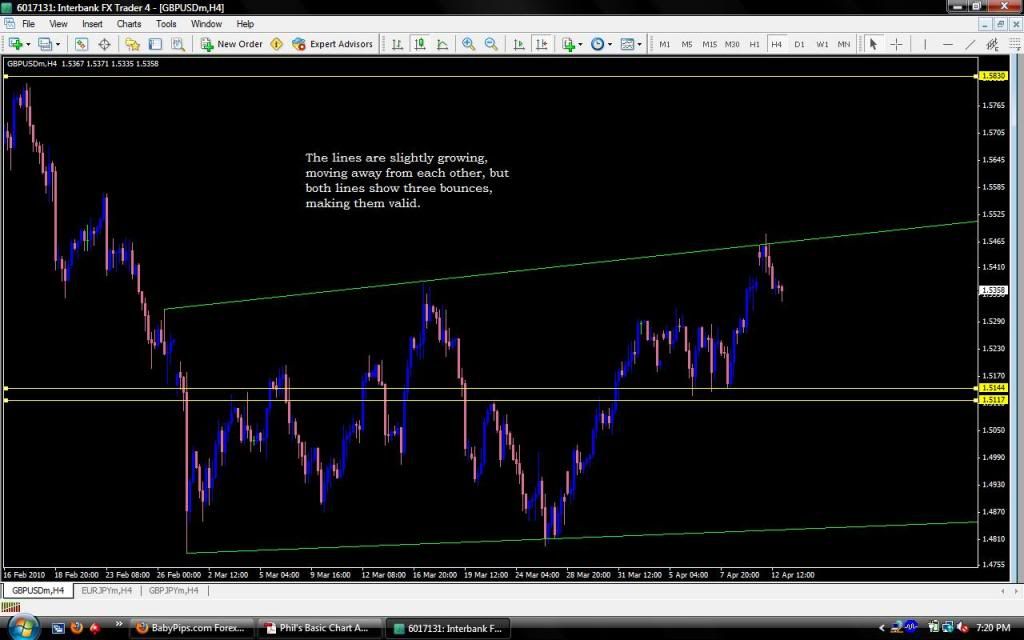The image size is (1024, 640).
Task: Switch chart to Line Chart
Action: (442, 44)
